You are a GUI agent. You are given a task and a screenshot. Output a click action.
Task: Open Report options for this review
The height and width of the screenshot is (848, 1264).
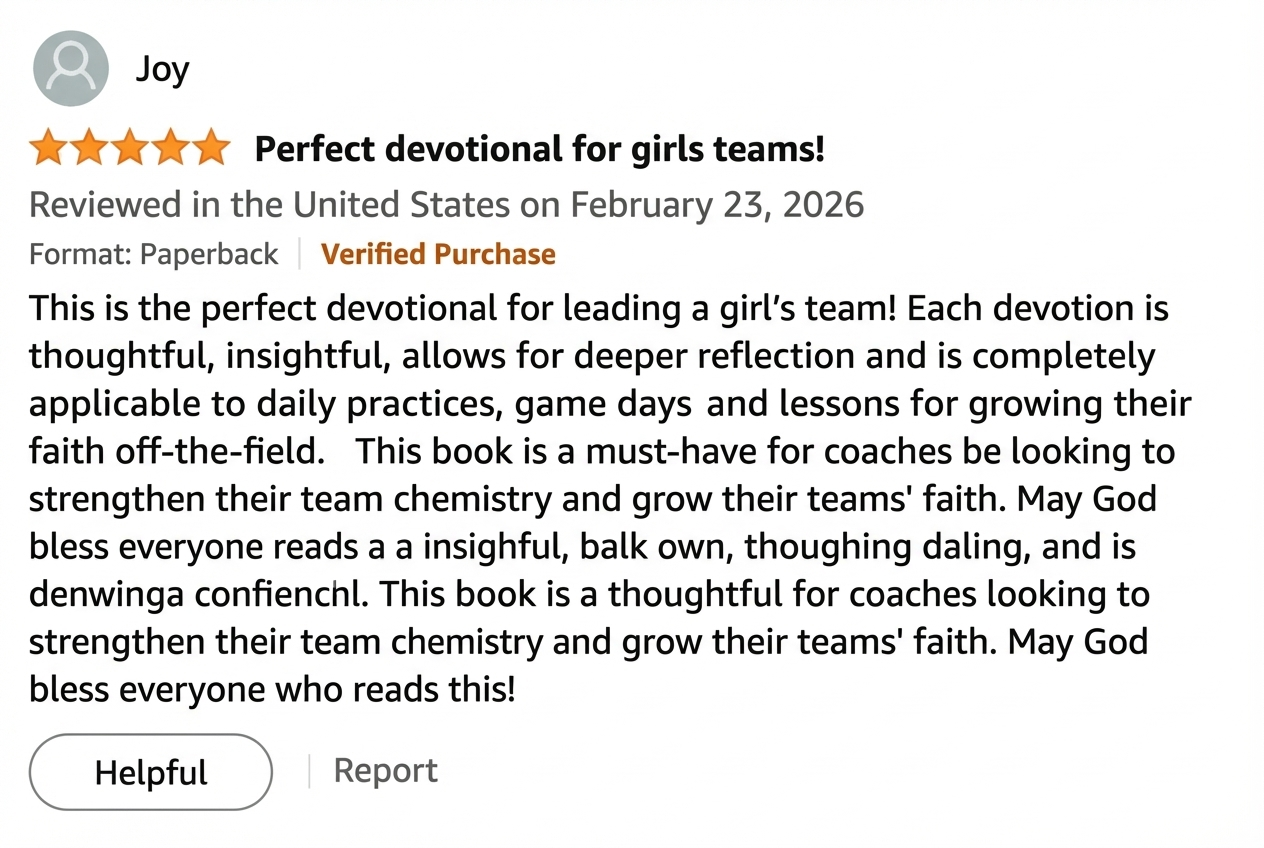pos(385,770)
